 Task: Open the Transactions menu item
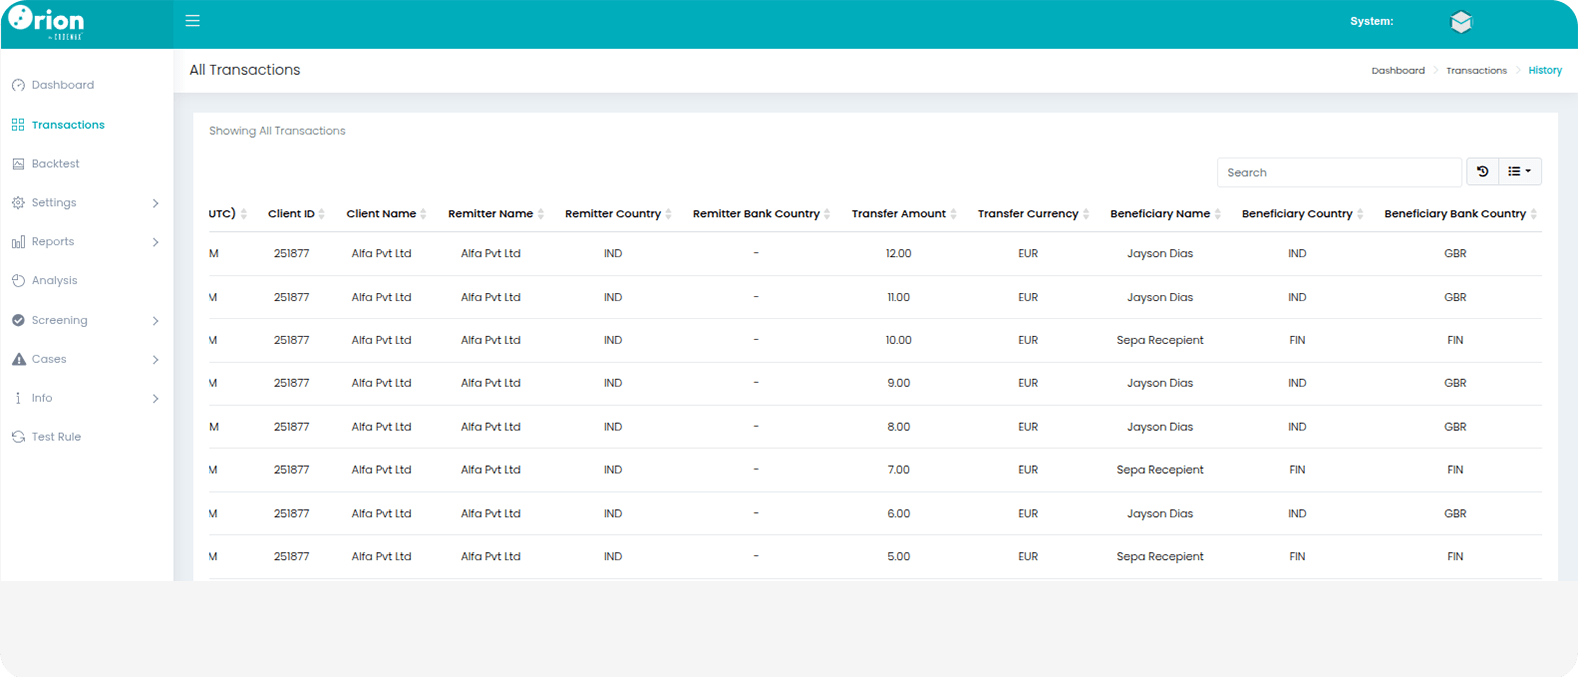[68, 125]
